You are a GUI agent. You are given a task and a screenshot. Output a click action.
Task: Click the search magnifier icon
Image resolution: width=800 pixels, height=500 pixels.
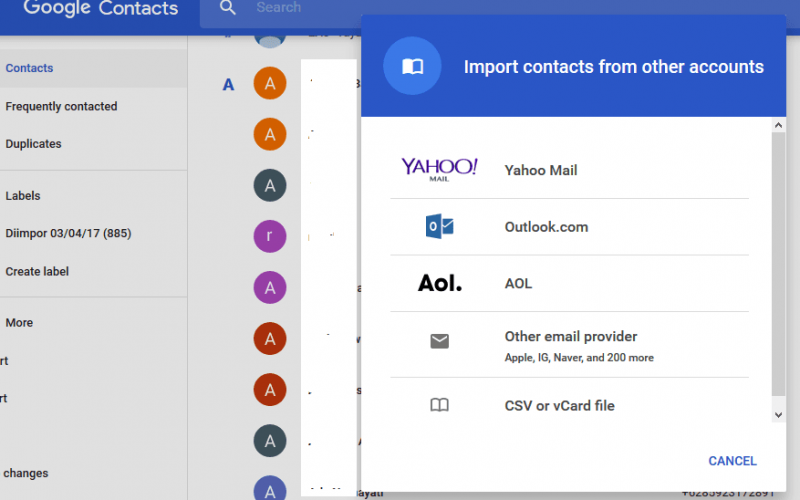(x=228, y=8)
